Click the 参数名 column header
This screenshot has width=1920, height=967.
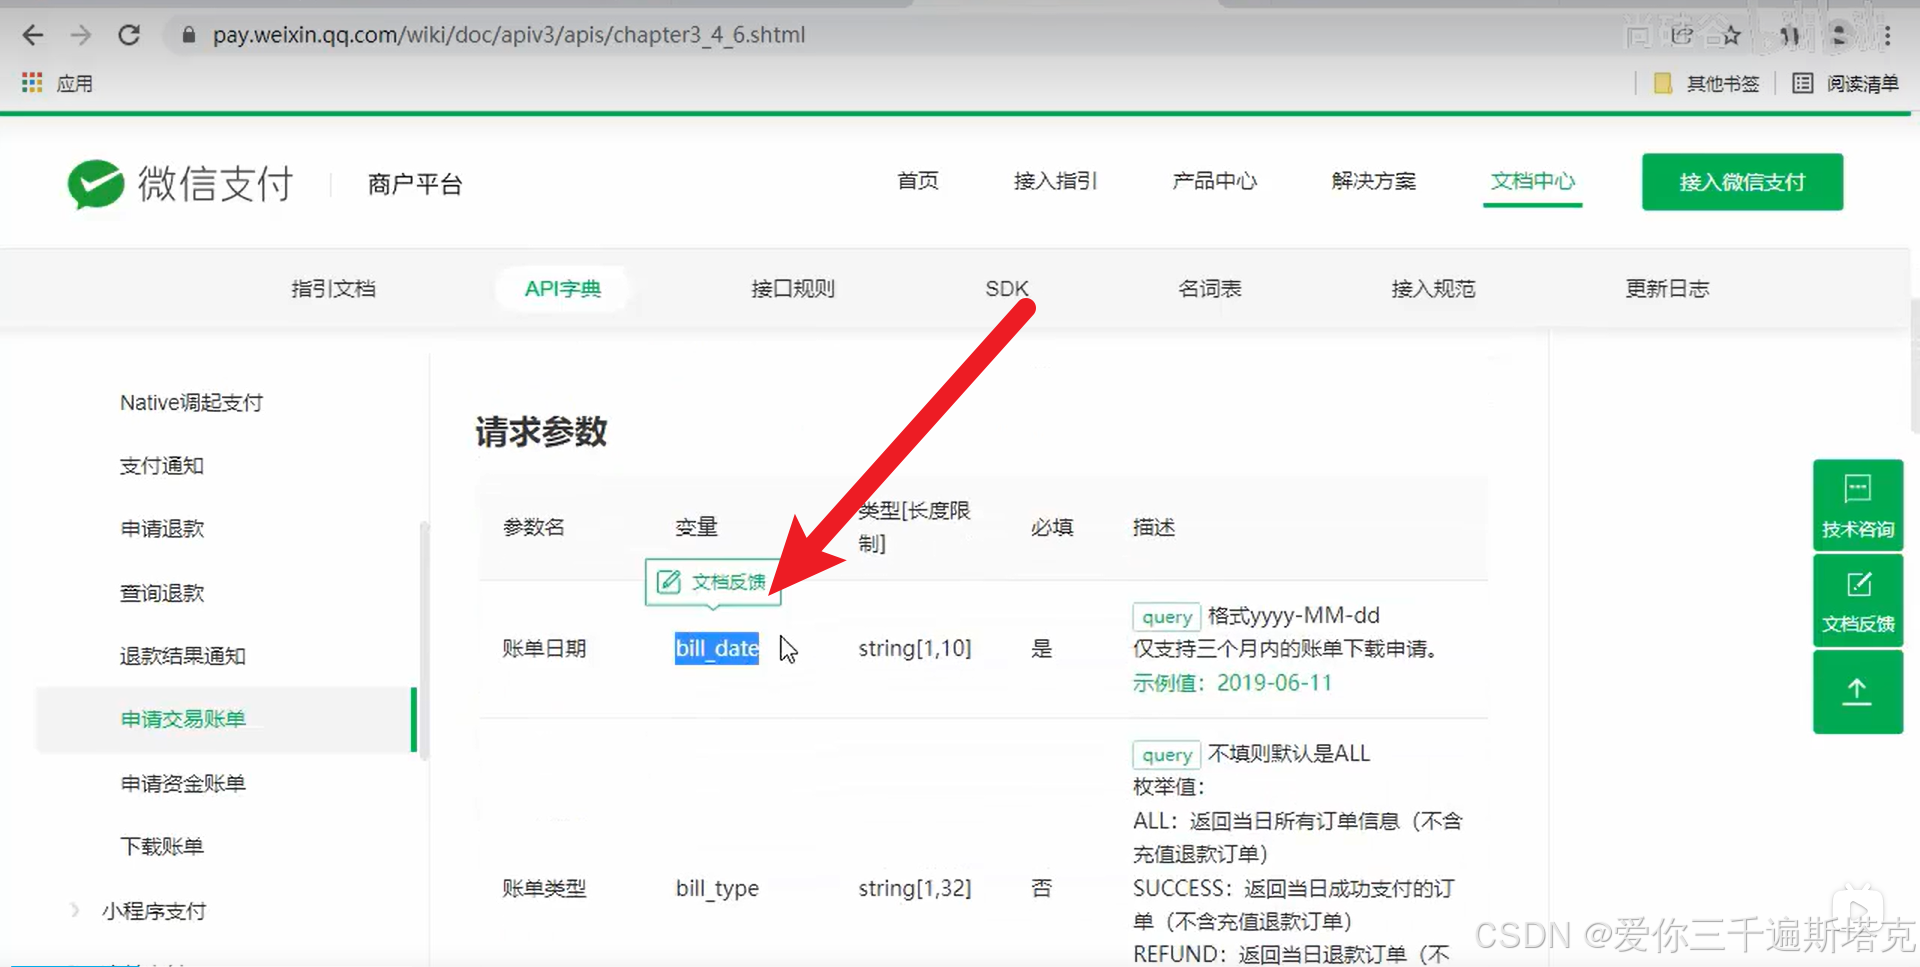point(534,527)
